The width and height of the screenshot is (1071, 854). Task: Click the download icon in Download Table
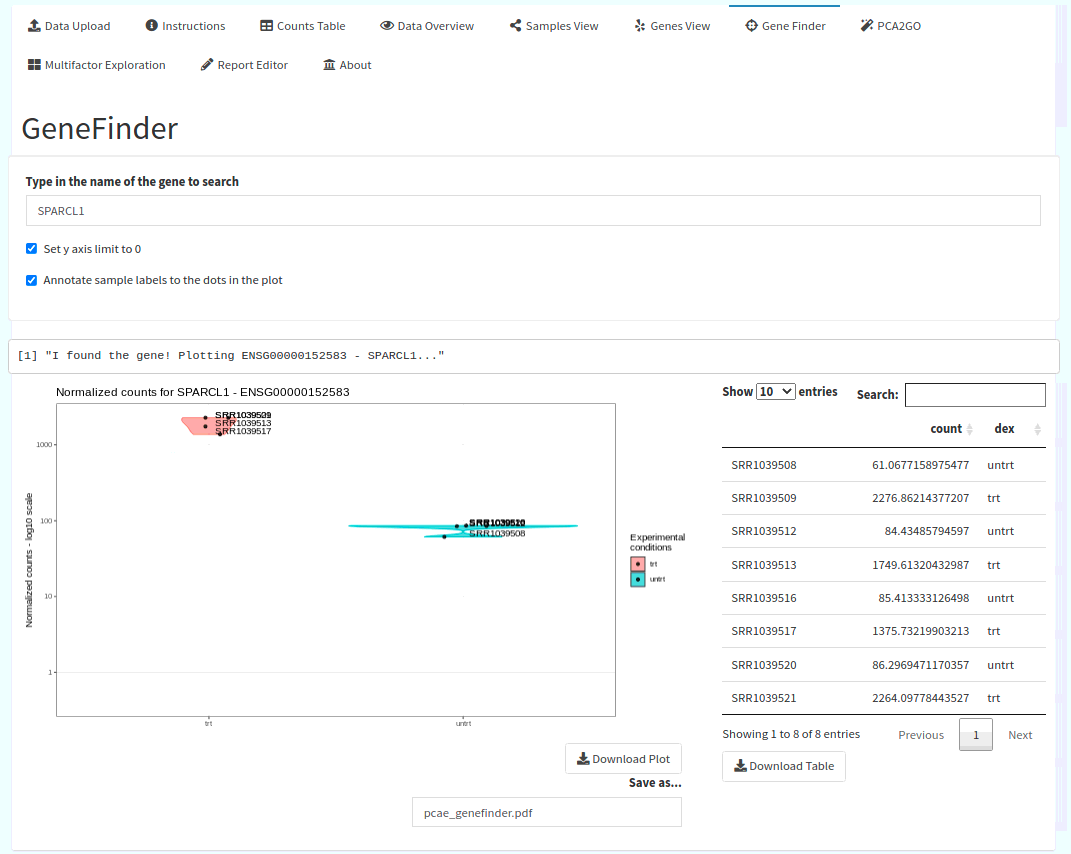point(740,766)
